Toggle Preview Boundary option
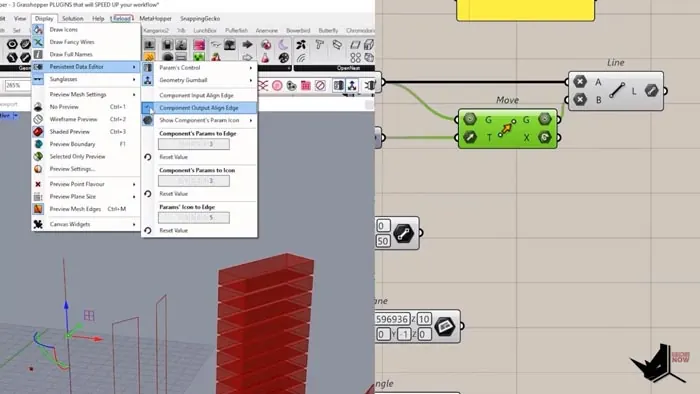The width and height of the screenshot is (700, 394). pyautogui.click(x=86, y=144)
